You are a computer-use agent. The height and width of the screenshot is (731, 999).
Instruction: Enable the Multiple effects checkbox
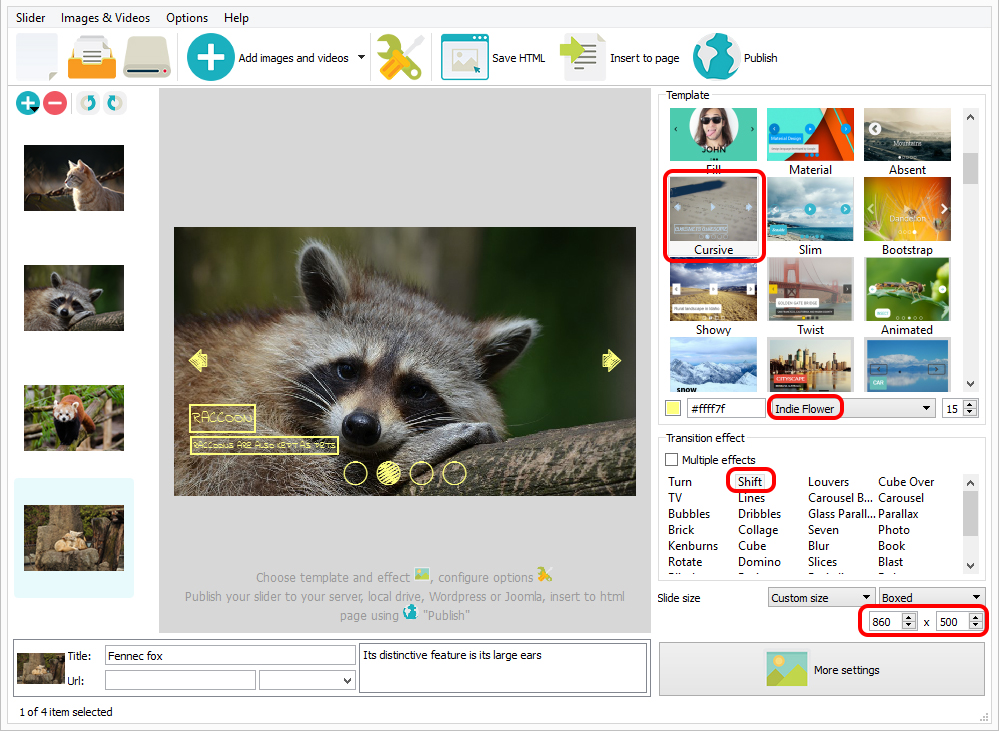(672, 460)
